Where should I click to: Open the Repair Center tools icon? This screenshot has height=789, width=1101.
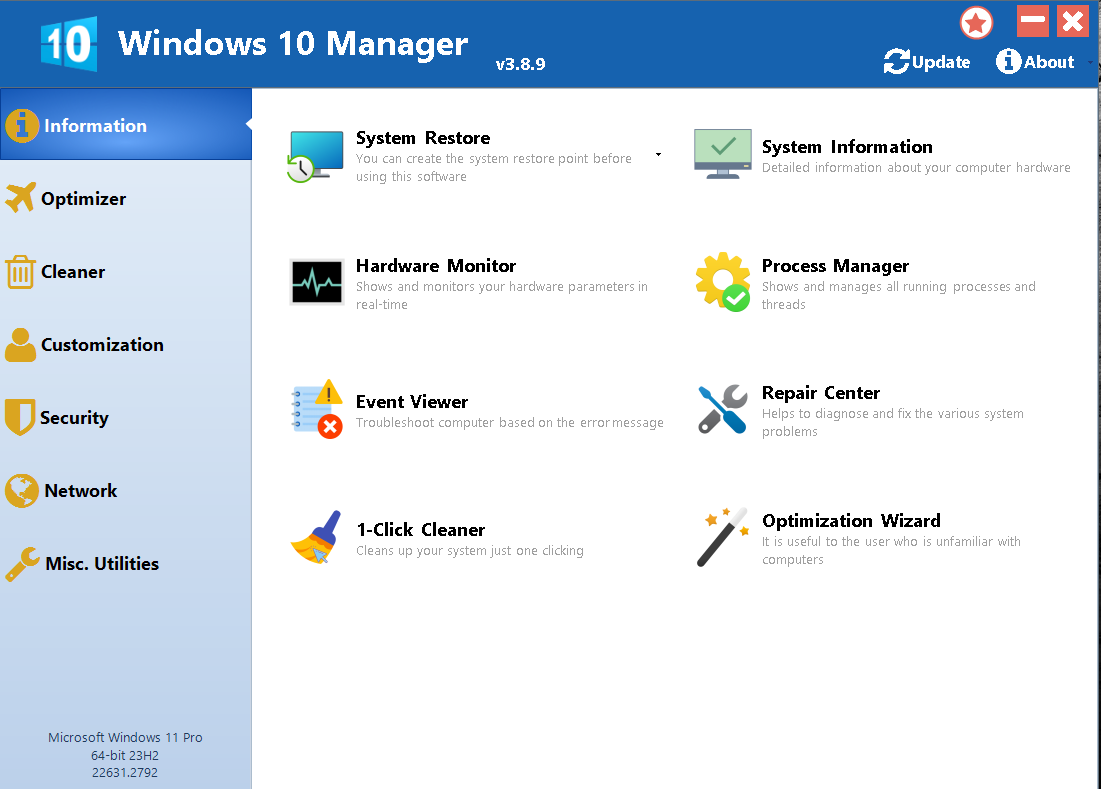[x=723, y=409]
